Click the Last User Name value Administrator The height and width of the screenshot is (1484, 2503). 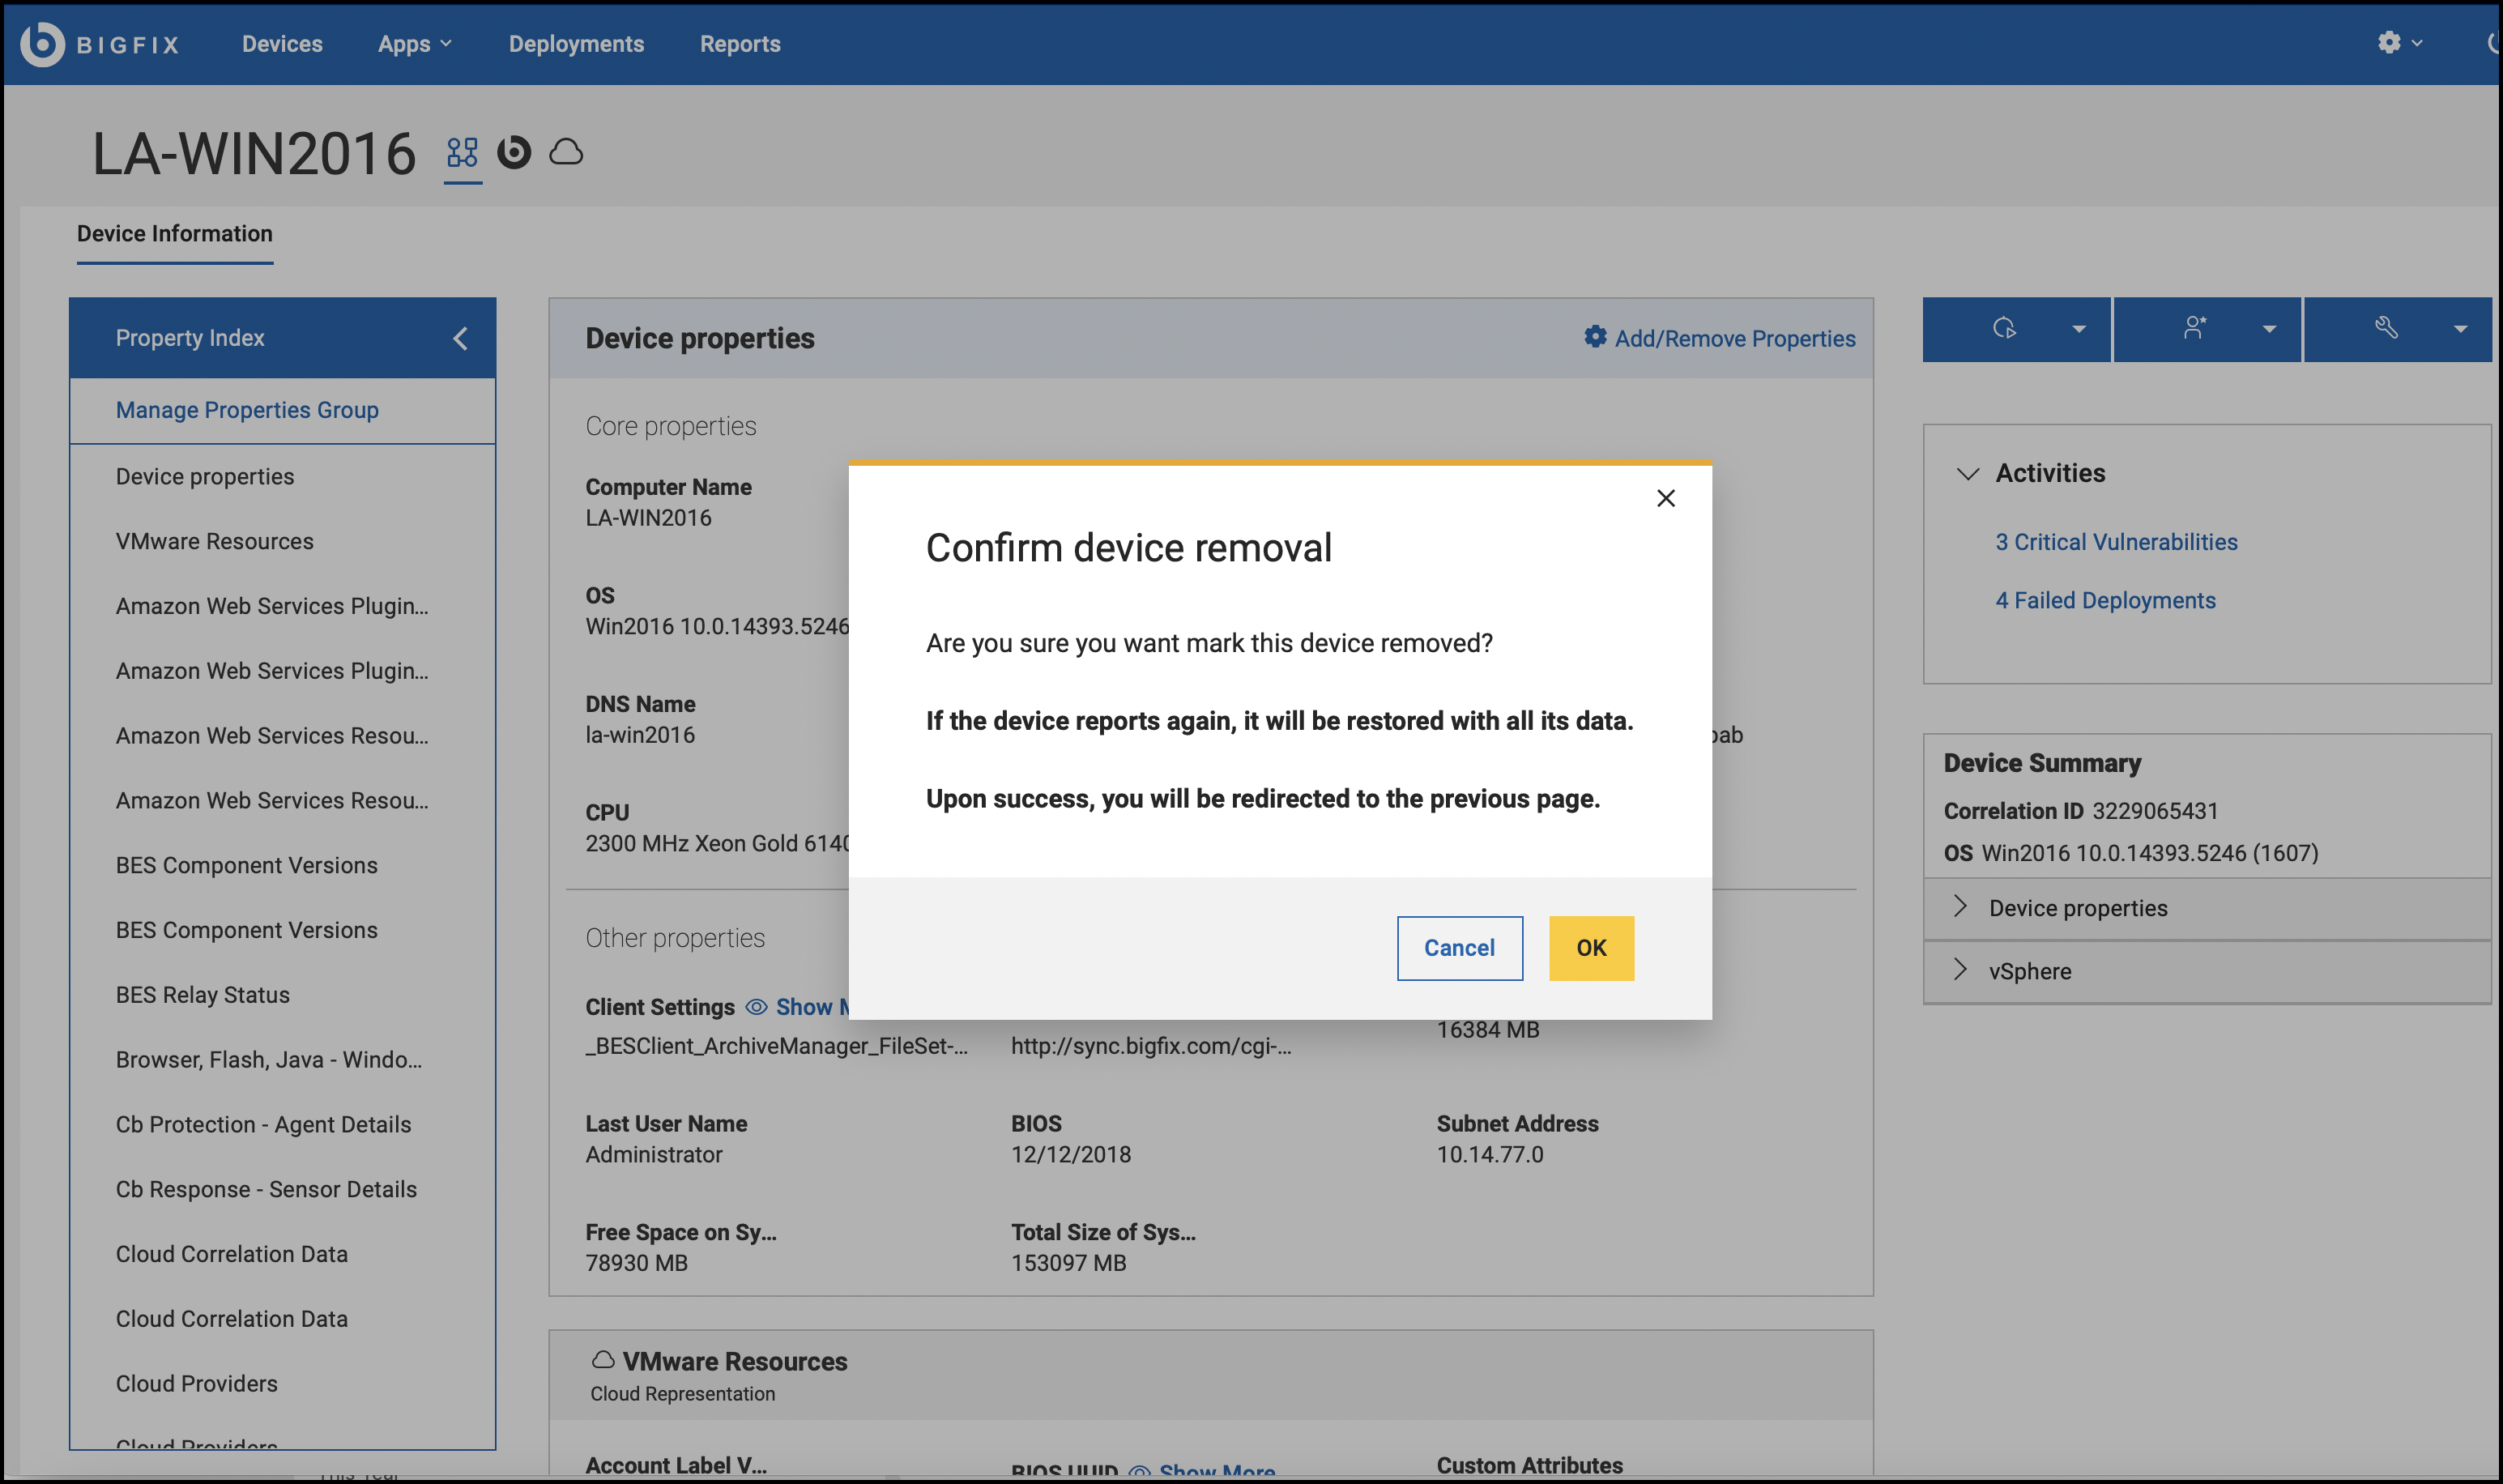pyautogui.click(x=654, y=1155)
